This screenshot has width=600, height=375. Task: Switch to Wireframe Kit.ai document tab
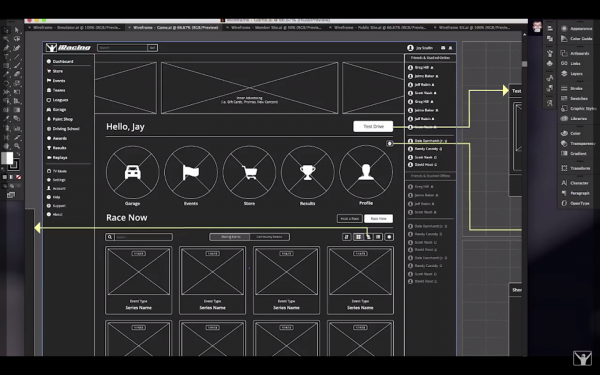(473, 28)
